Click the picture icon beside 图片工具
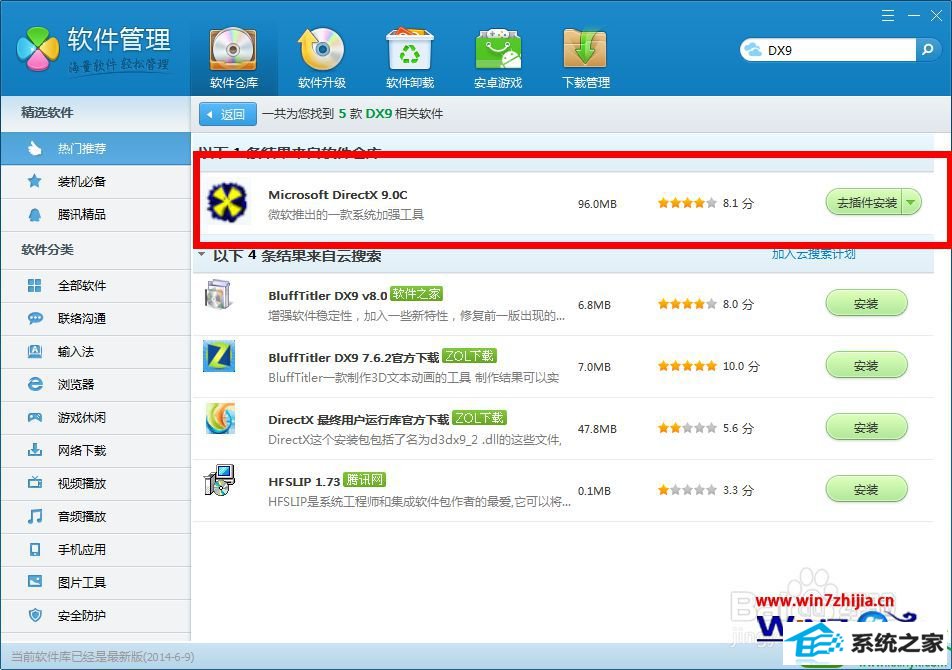Image resolution: width=952 pixels, height=670 pixels. (35, 581)
